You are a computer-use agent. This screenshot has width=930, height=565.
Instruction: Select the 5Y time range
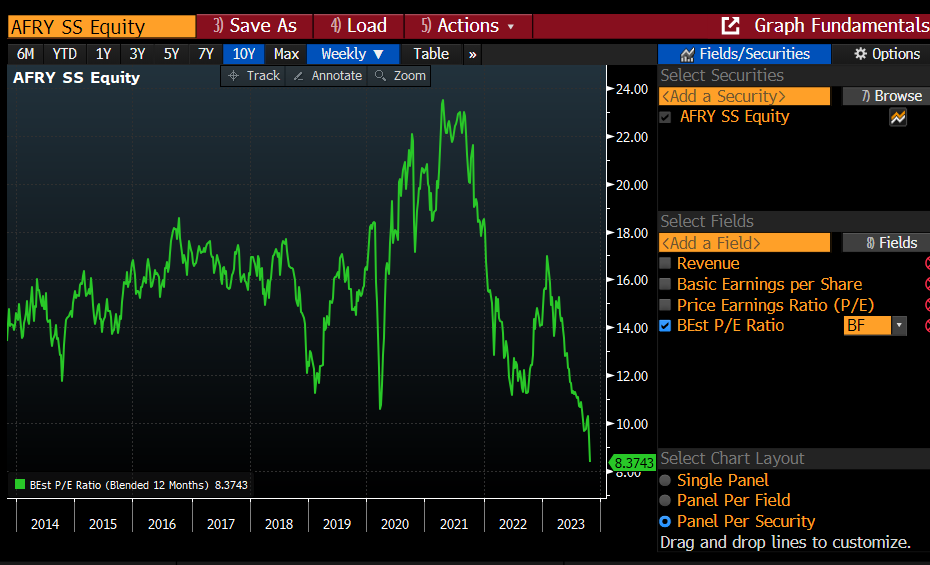click(171, 54)
